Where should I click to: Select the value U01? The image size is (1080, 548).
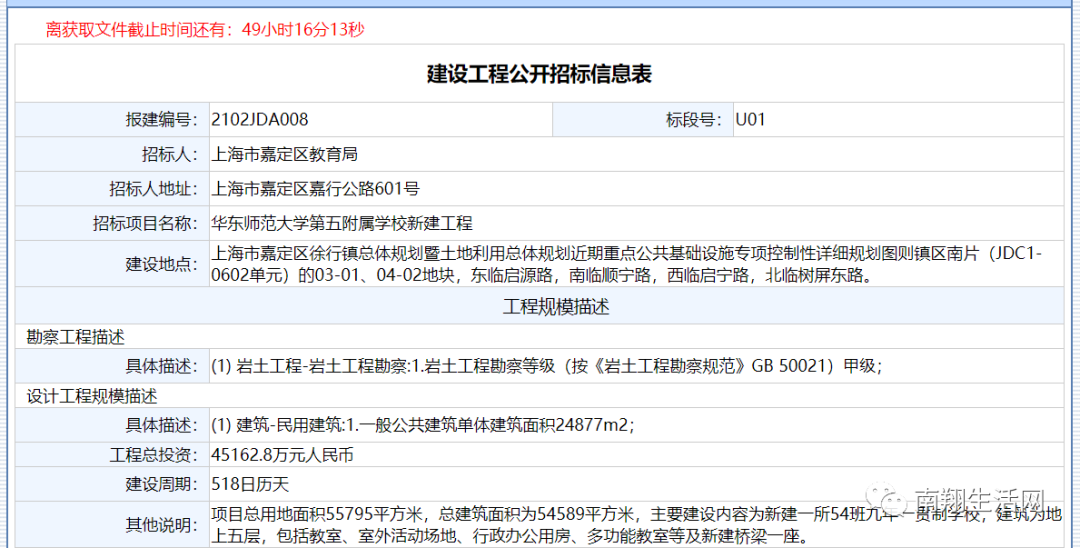pos(750,119)
